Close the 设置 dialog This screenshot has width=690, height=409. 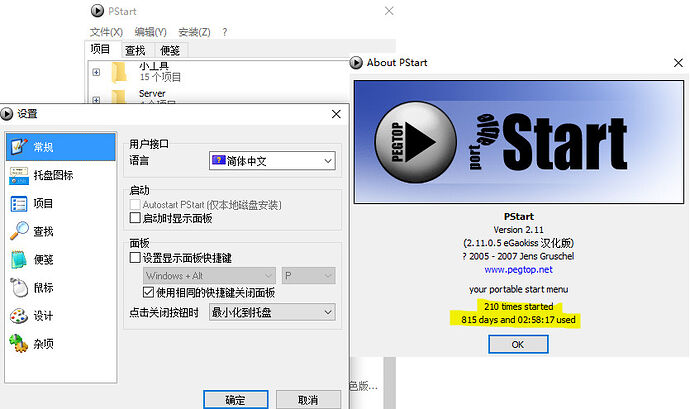336,114
